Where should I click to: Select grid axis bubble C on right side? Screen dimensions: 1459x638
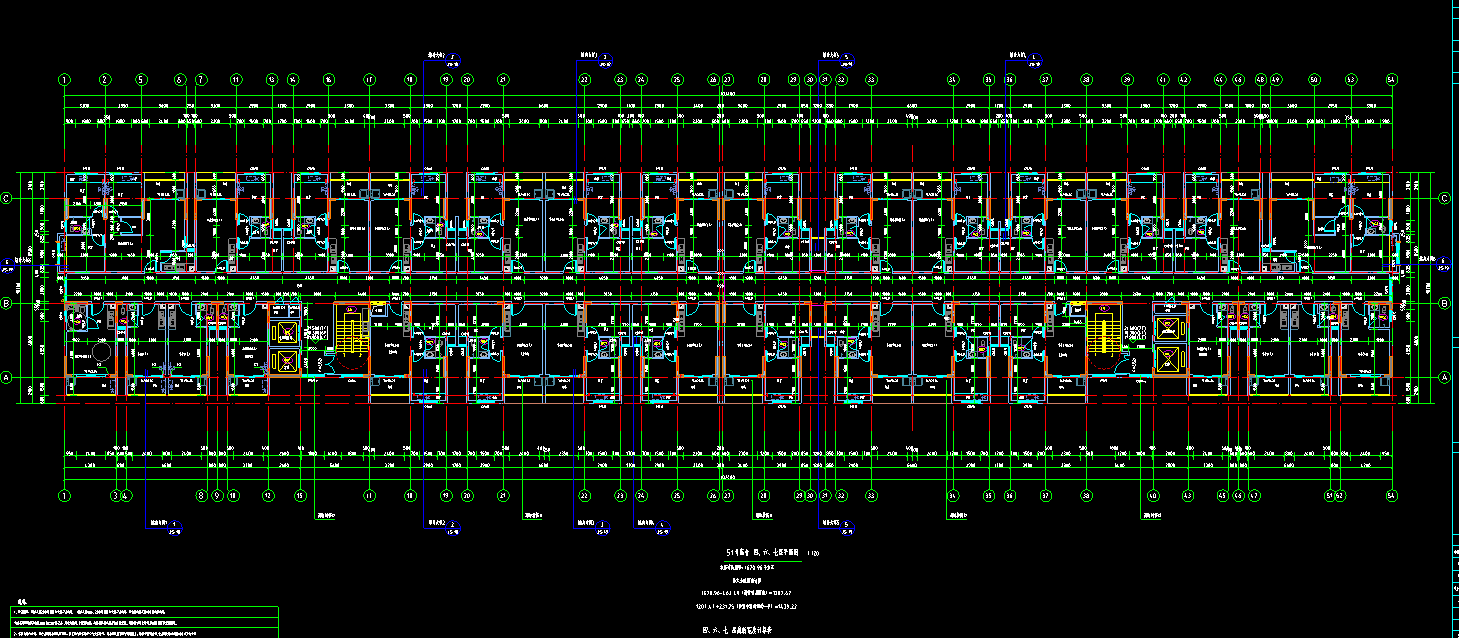click(1443, 198)
